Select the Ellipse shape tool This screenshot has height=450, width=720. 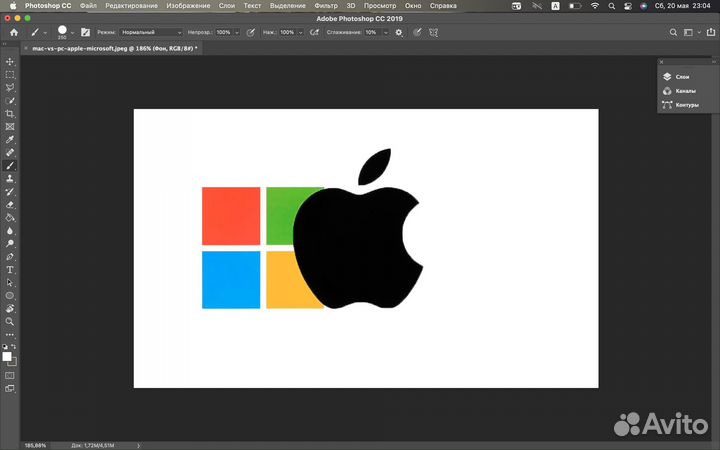[x=10, y=296]
